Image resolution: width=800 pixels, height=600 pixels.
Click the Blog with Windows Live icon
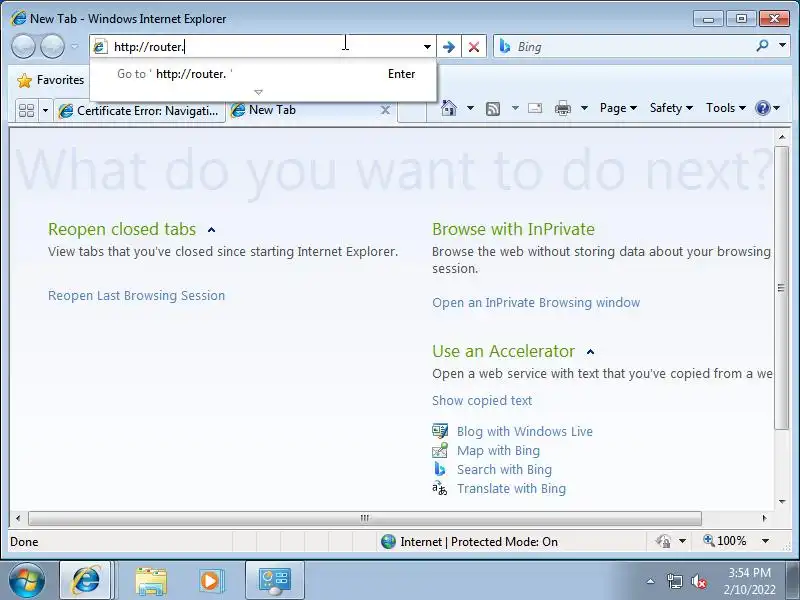440,431
